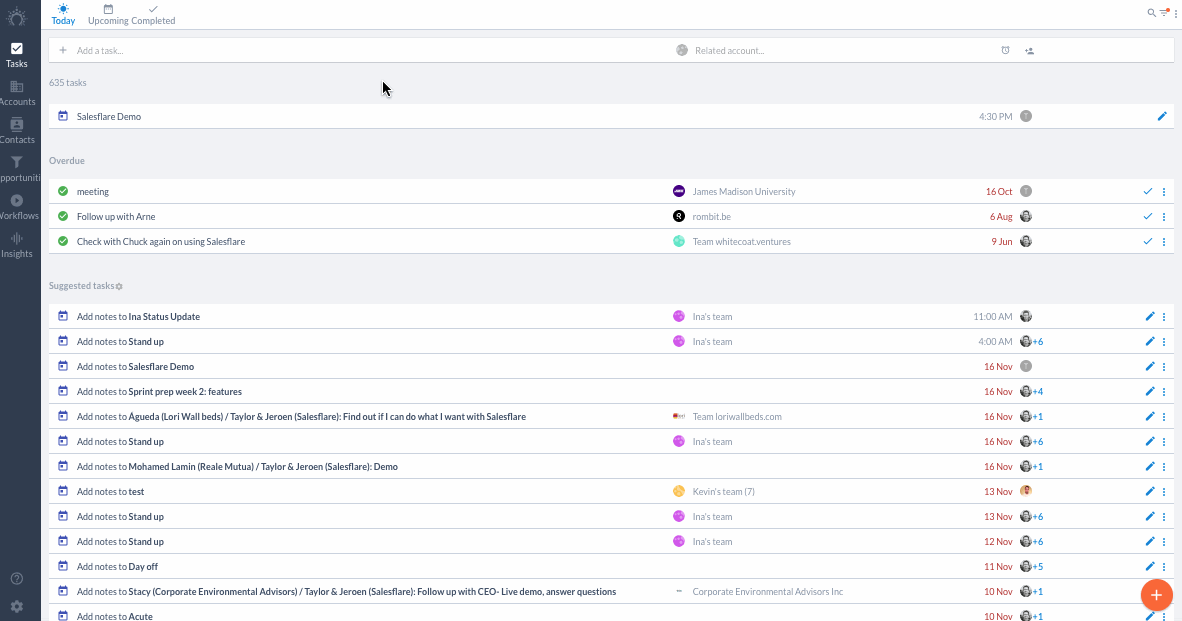The width and height of the screenshot is (1182, 621).
Task: Open the filter icon at top right
Action: click(1164, 13)
